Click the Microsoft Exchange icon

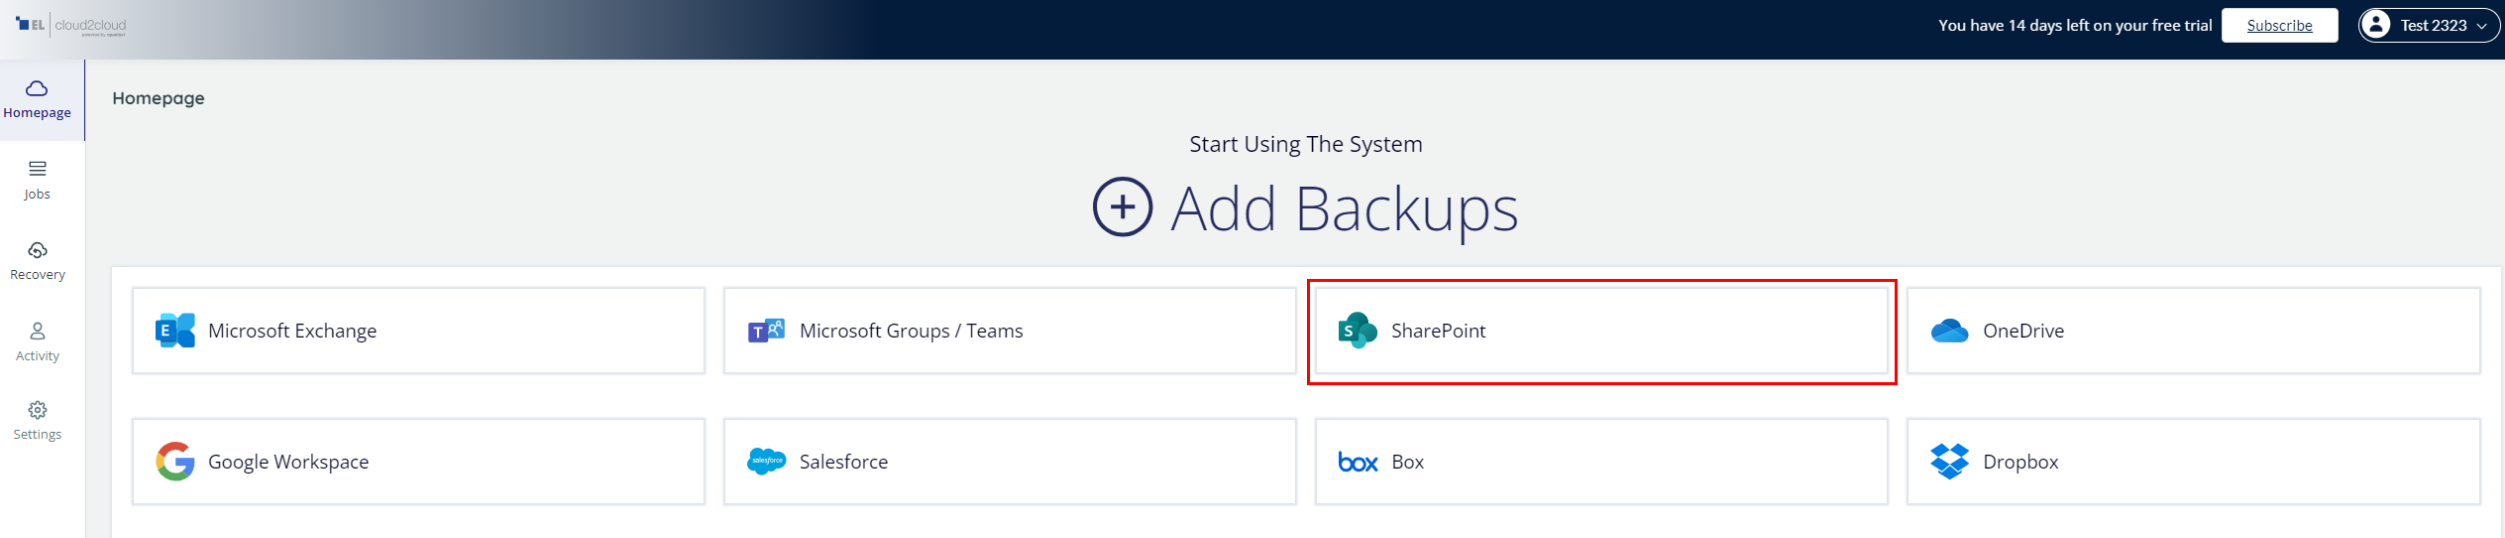175,330
